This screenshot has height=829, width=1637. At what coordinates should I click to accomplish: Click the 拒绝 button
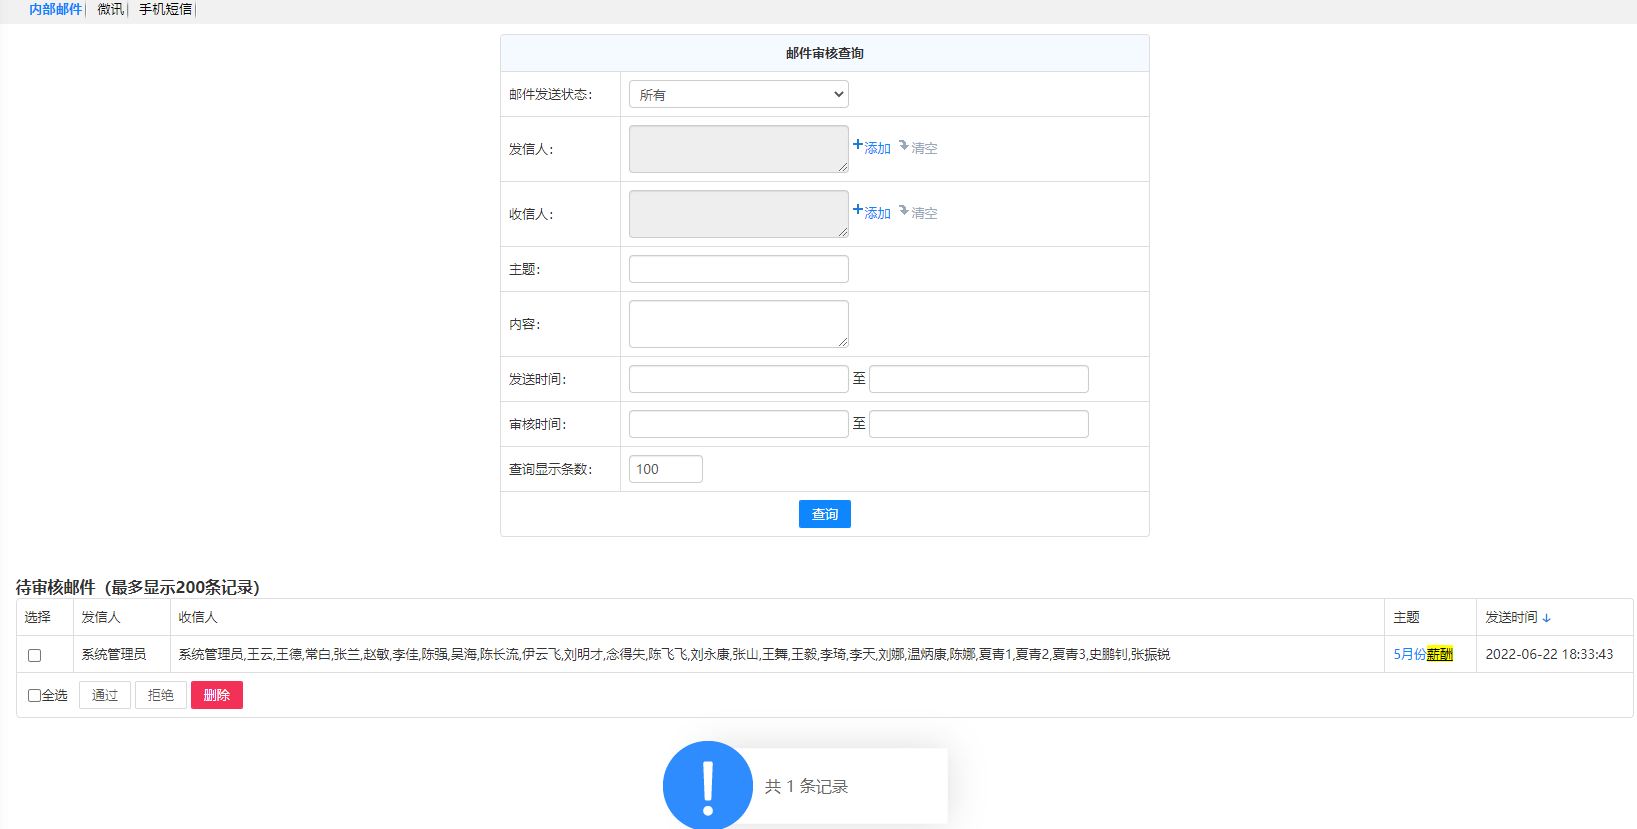tap(160, 695)
